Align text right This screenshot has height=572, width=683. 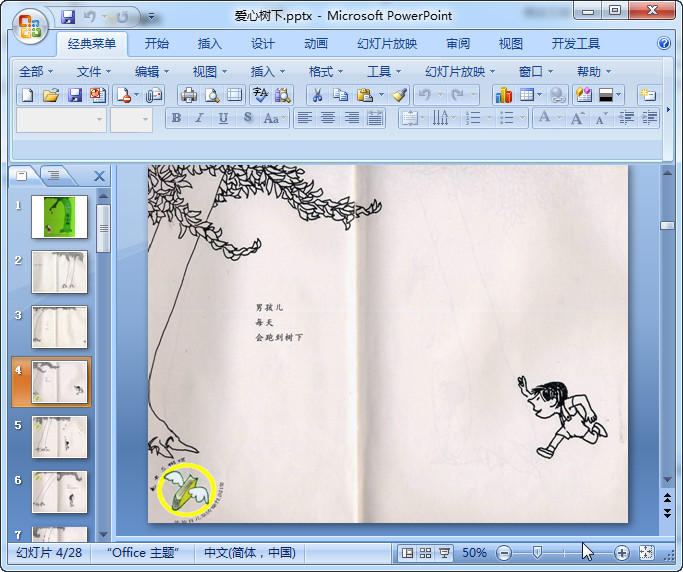click(352, 118)
